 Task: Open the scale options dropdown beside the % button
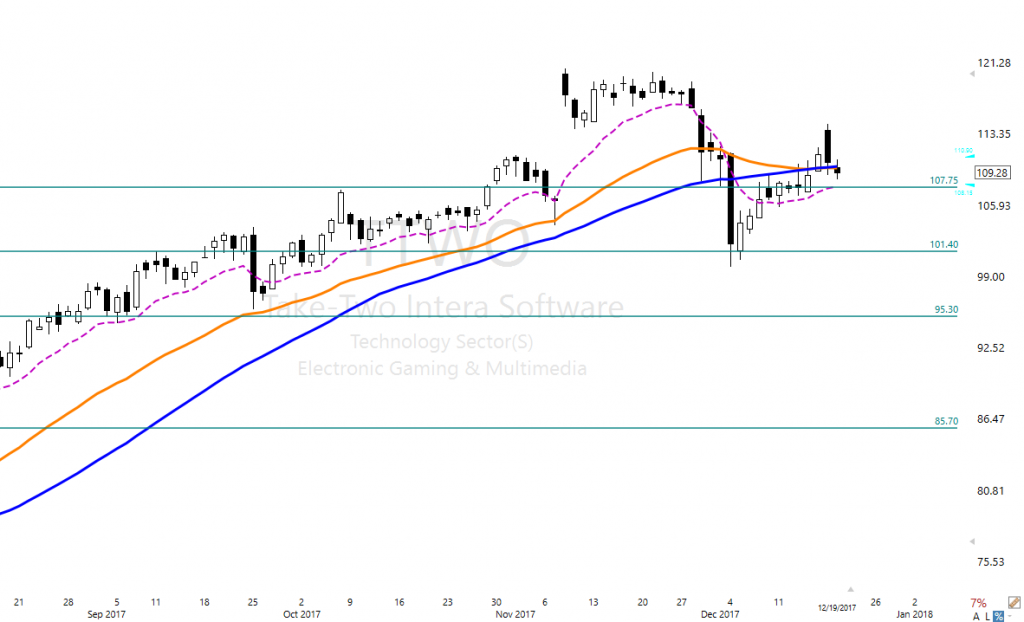pos(1009,616)
